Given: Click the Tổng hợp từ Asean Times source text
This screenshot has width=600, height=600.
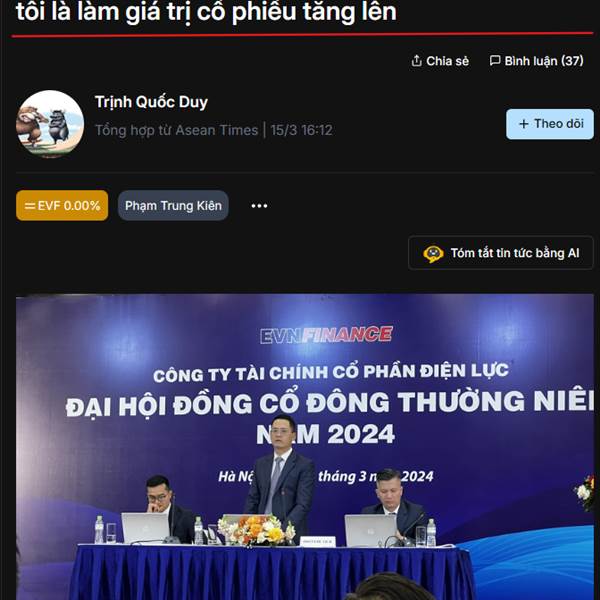Looking at the screenshot, I should coord(176,130).
